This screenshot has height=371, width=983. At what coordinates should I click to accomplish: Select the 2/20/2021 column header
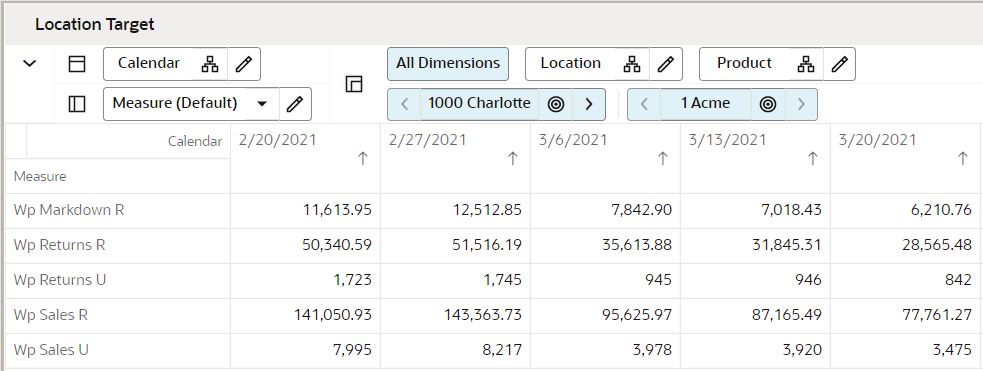pyautogui.click(x=305, y=159)
